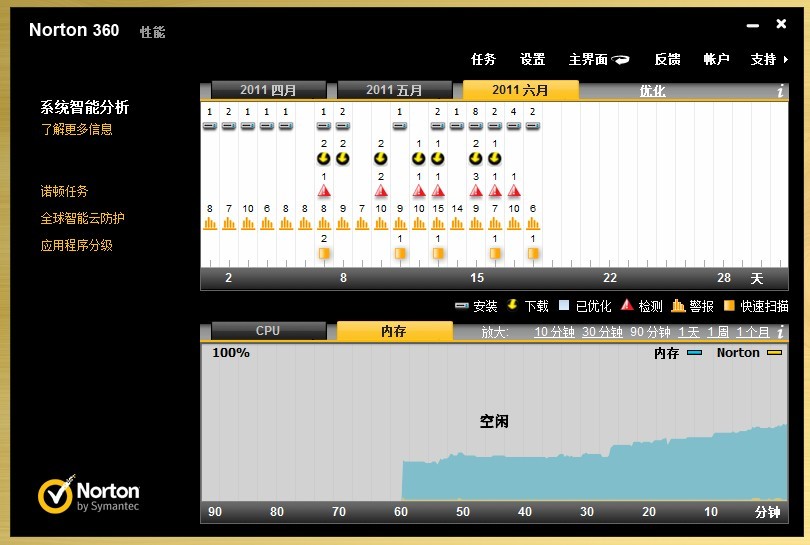810x545 pixels.
Task: Expand the 支持 menu arrow
Action: tap(786, 59)
